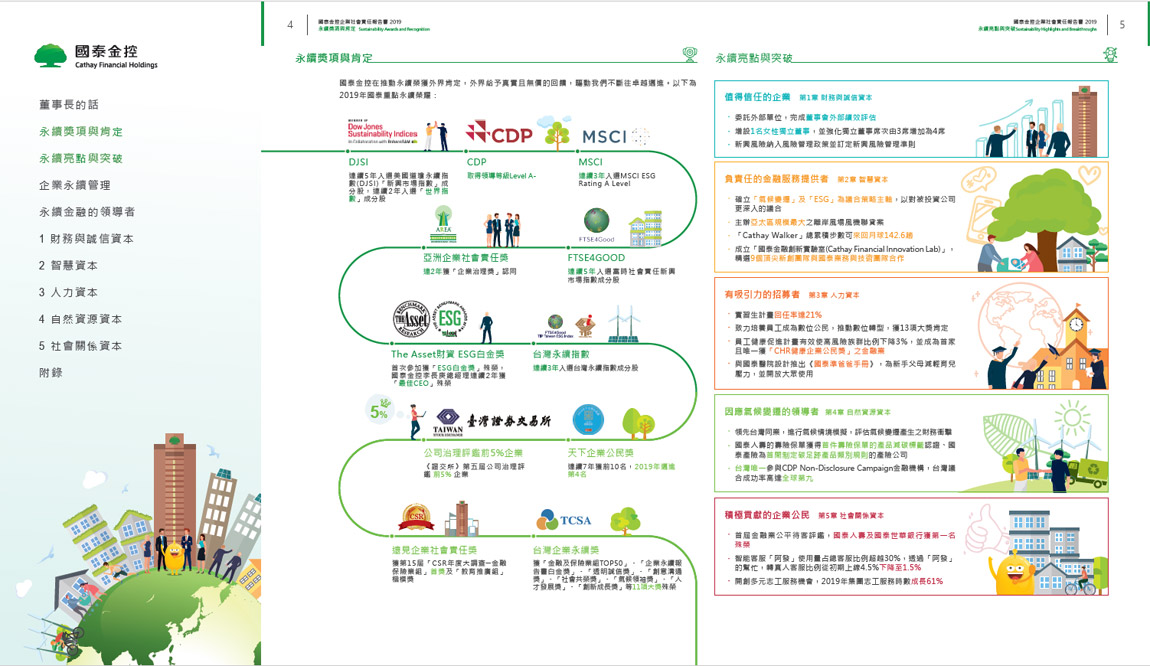Viewport: 1150px width, 666px height.
Task: Navigate to 永續金融的領導者 chapter
Action: pyautogui.click(x=87, y=212)
